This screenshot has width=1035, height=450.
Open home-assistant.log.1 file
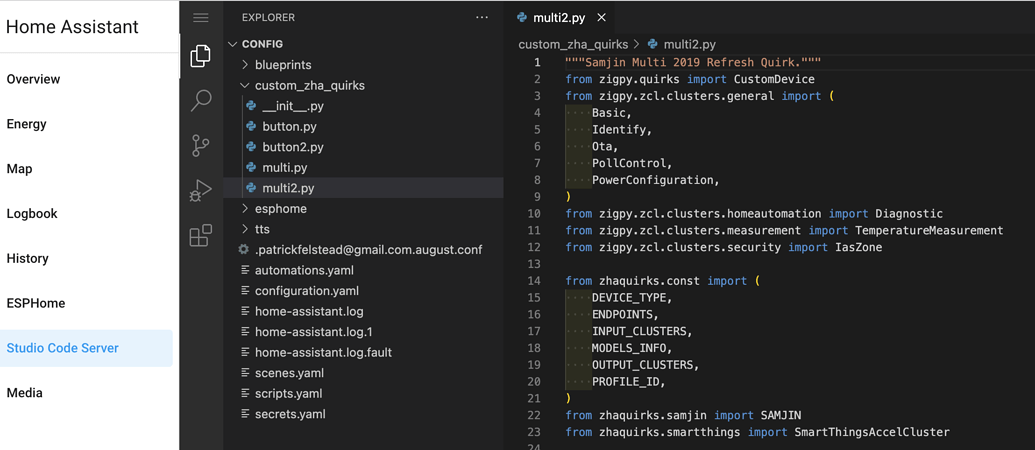point(314,332)
